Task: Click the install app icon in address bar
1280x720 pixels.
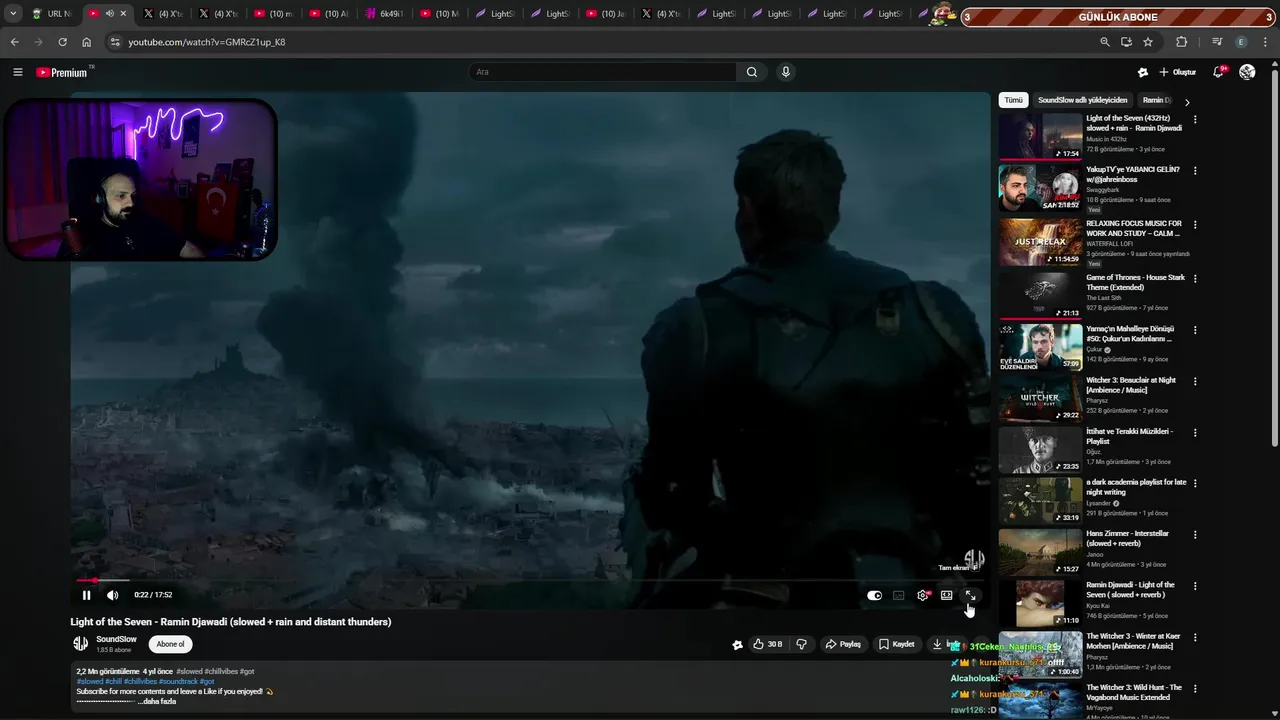Action: coord(1126,42)
